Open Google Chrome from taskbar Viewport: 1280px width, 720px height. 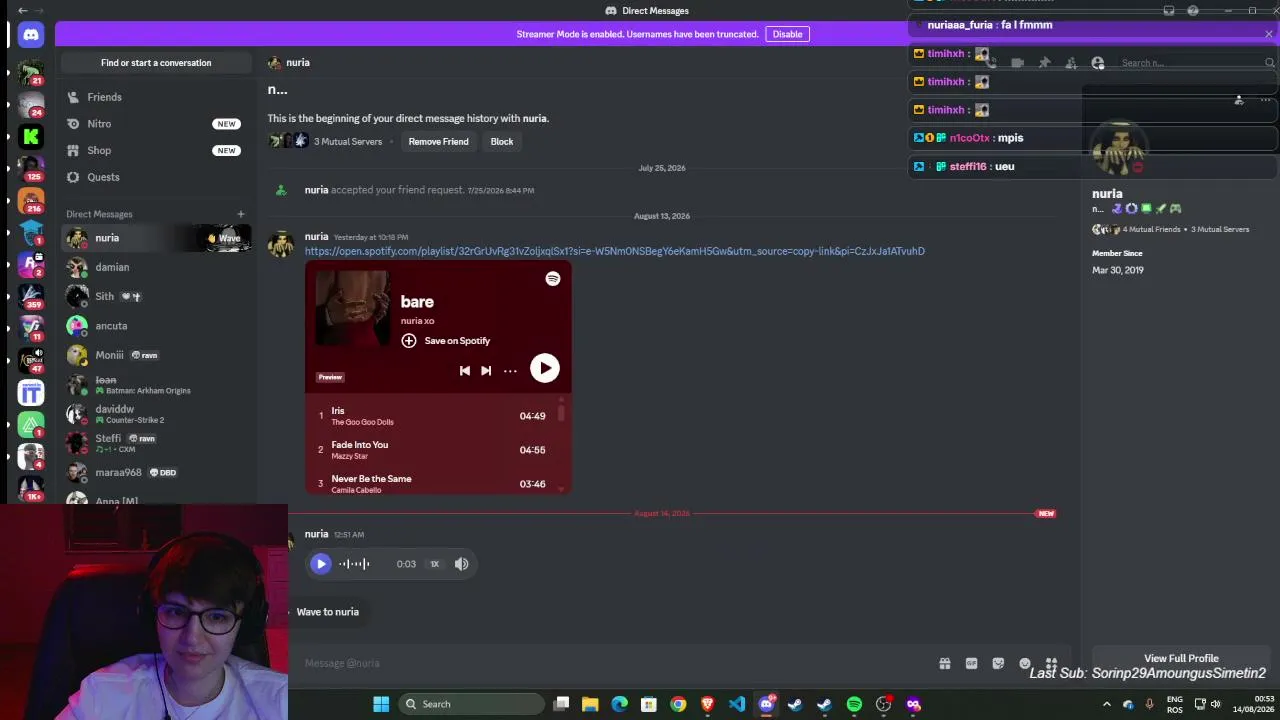[678, 704]
